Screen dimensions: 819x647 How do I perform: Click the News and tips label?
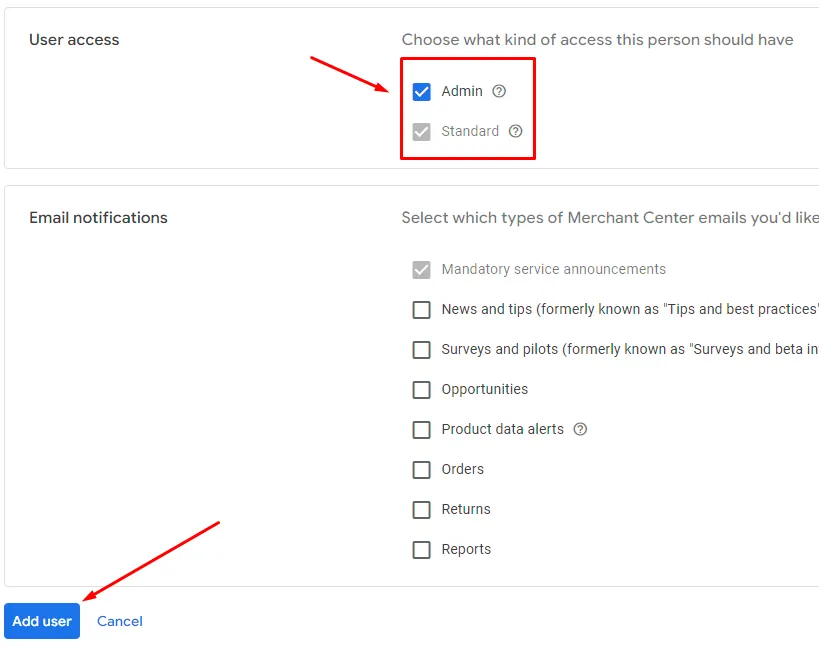630,309
